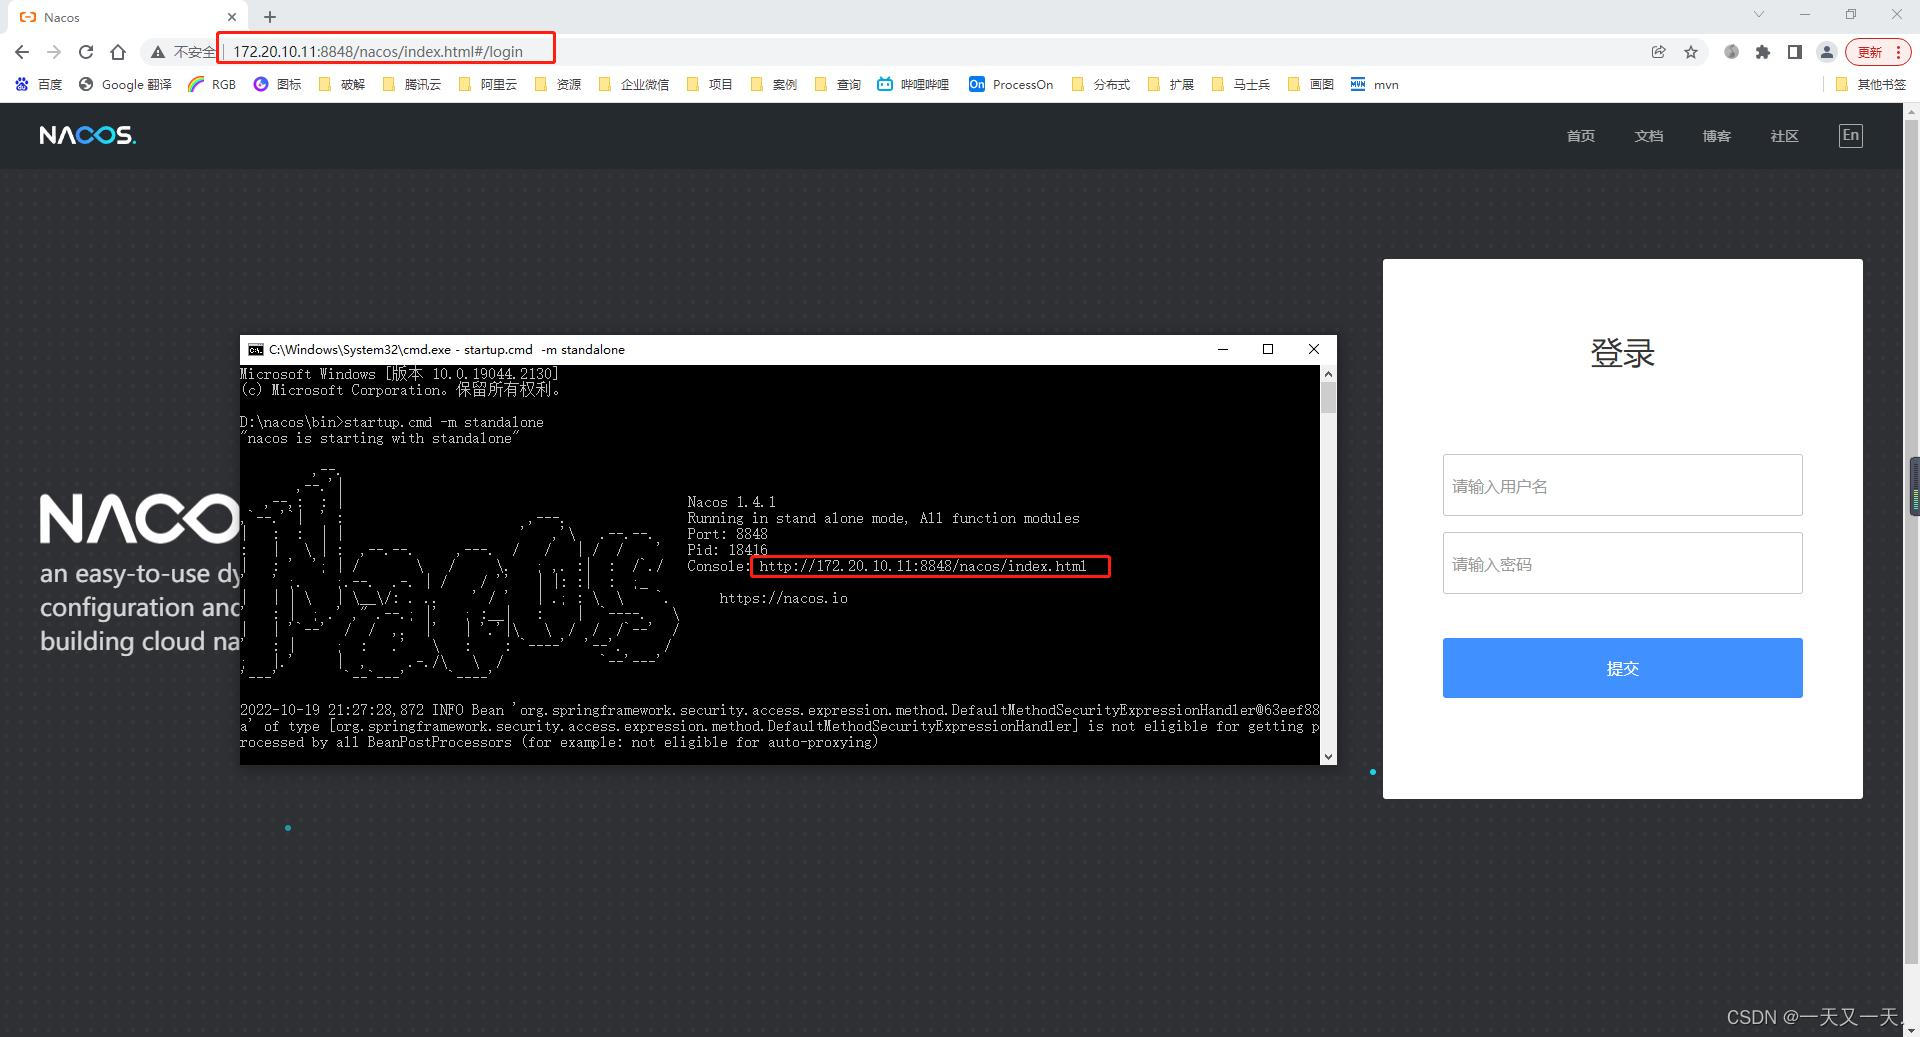Open 社区 in Nacos header
Image resolution: width=1920 pixels, height=1037 pixels.
coord(1785,136)
